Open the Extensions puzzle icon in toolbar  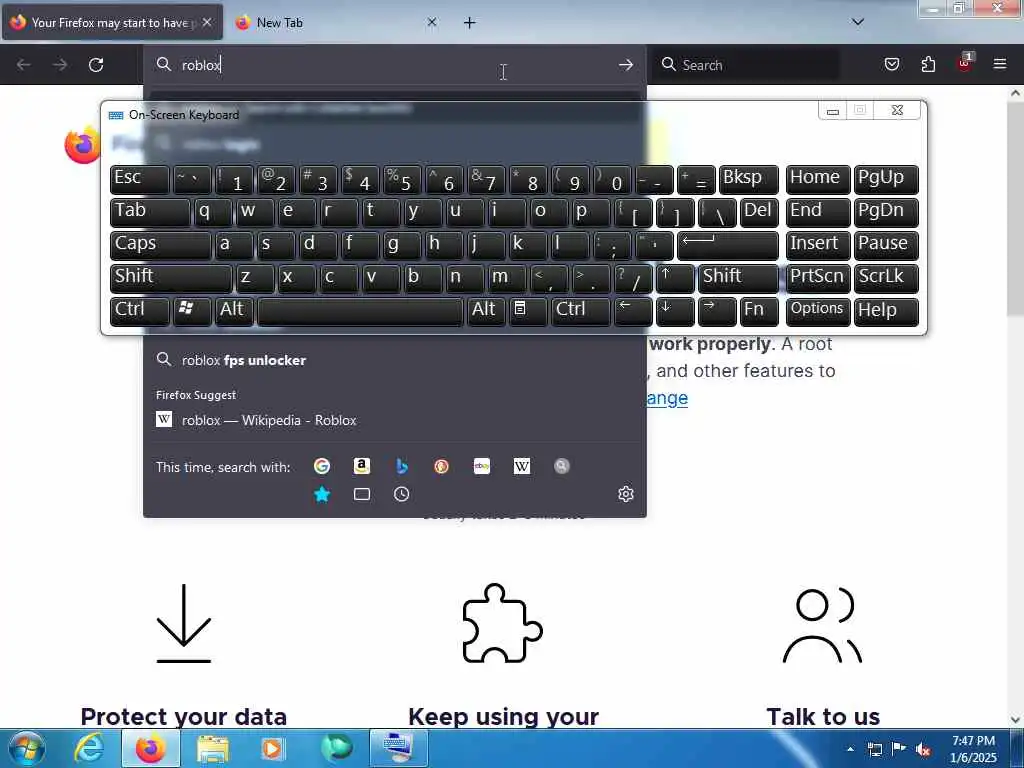coord(928,64)
